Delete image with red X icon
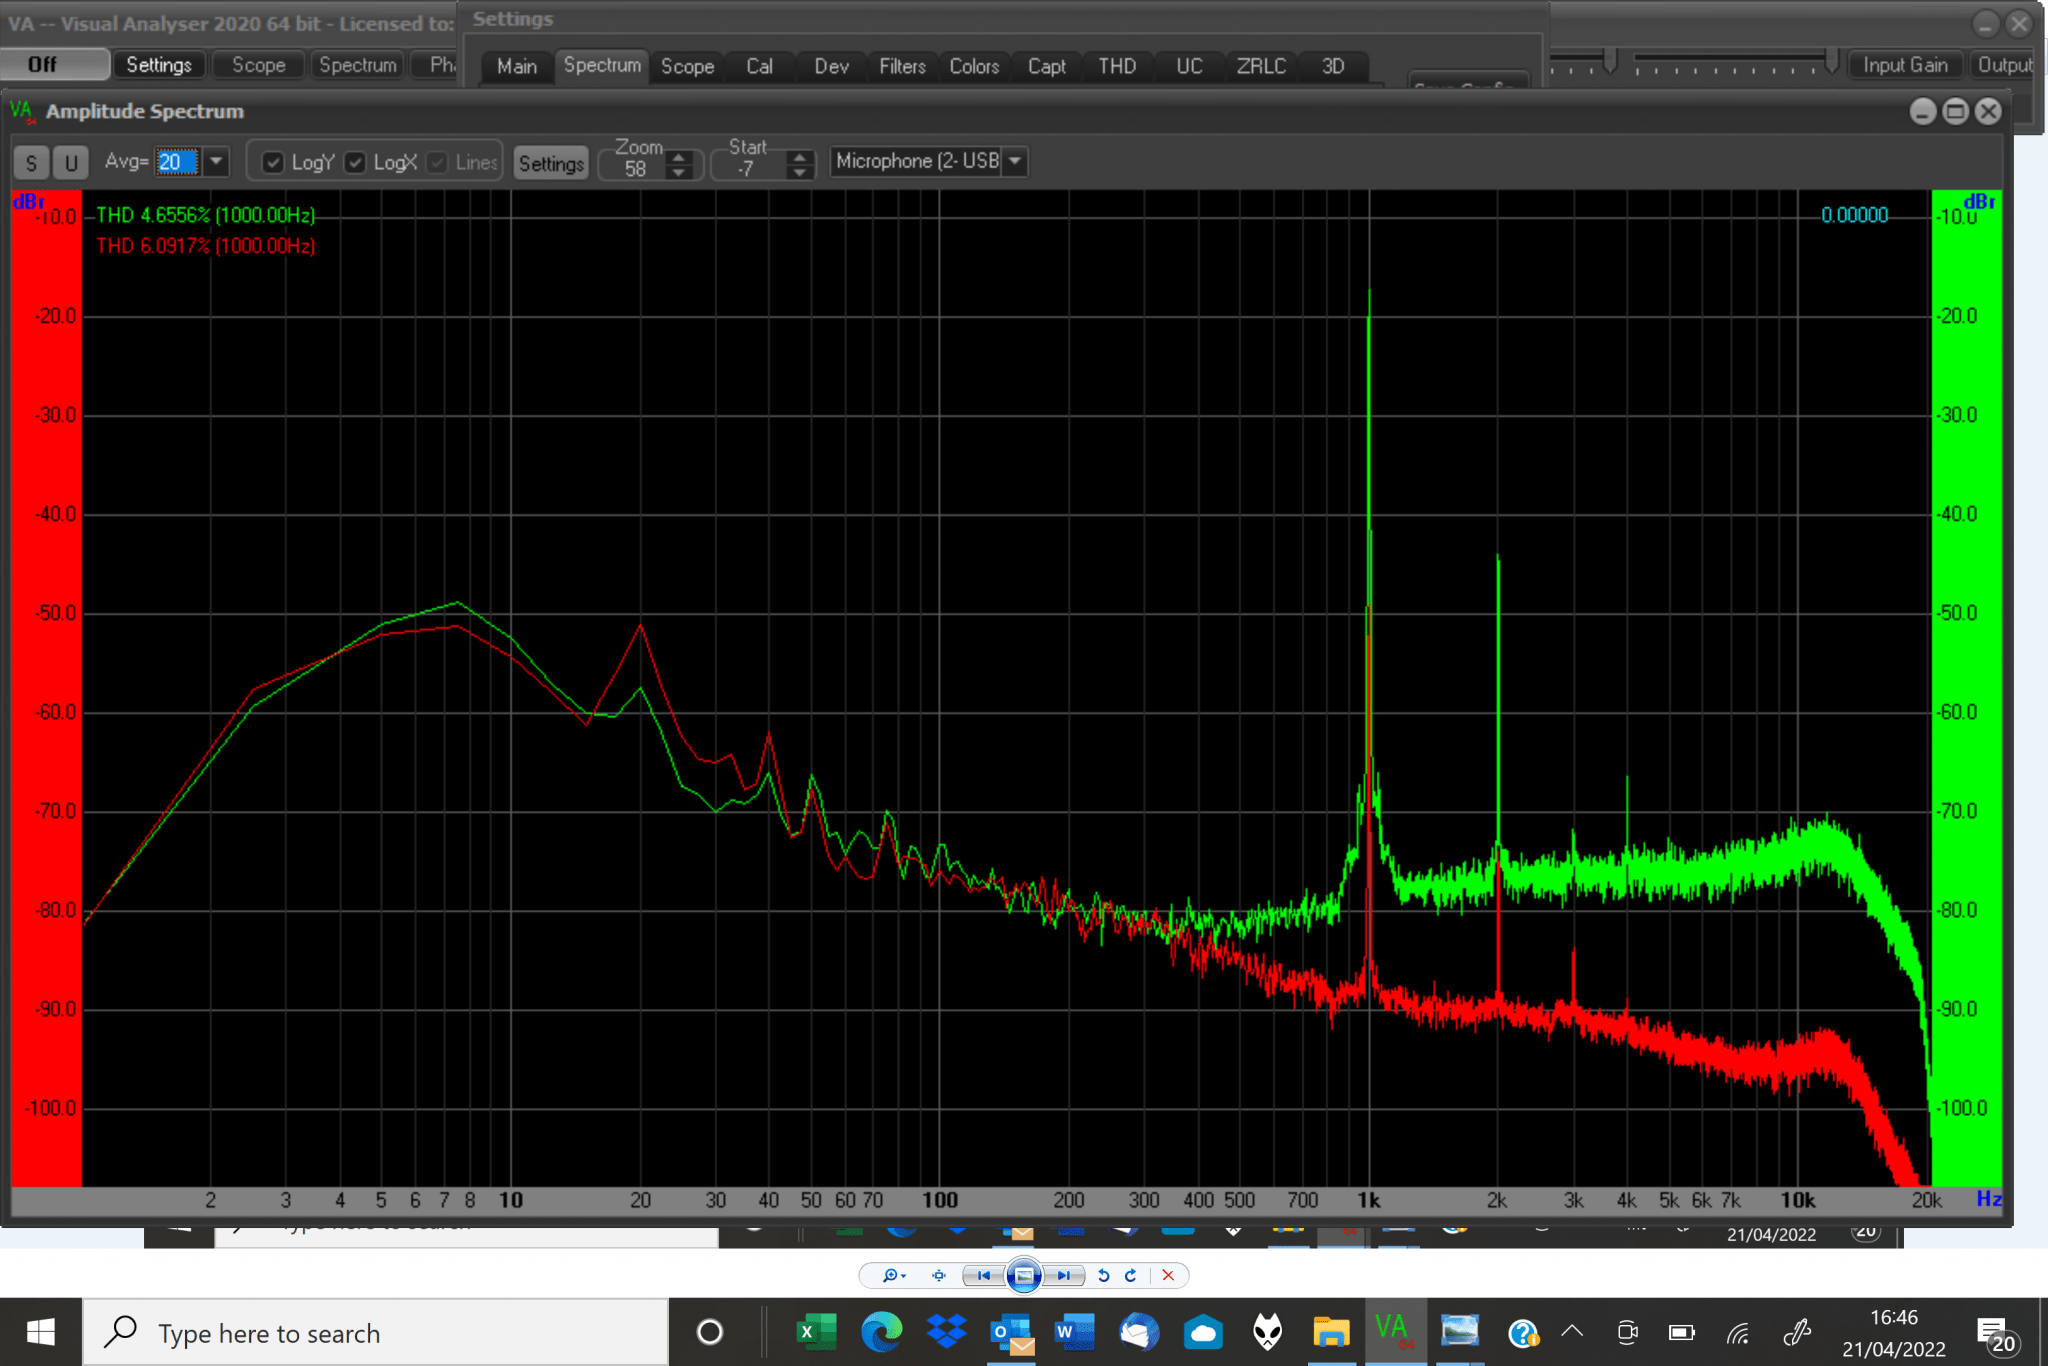The height and width of the screenshot is (1366, 2048). tap(1168, 1275)
